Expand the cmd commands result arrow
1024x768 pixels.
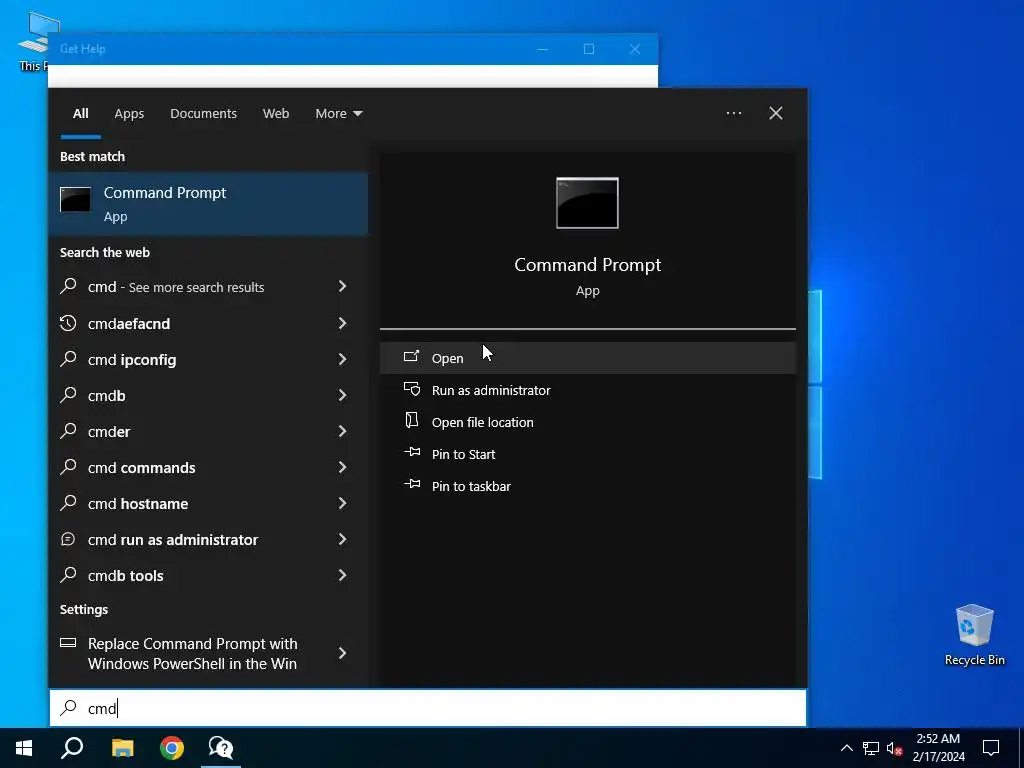(x=342, y=467)
